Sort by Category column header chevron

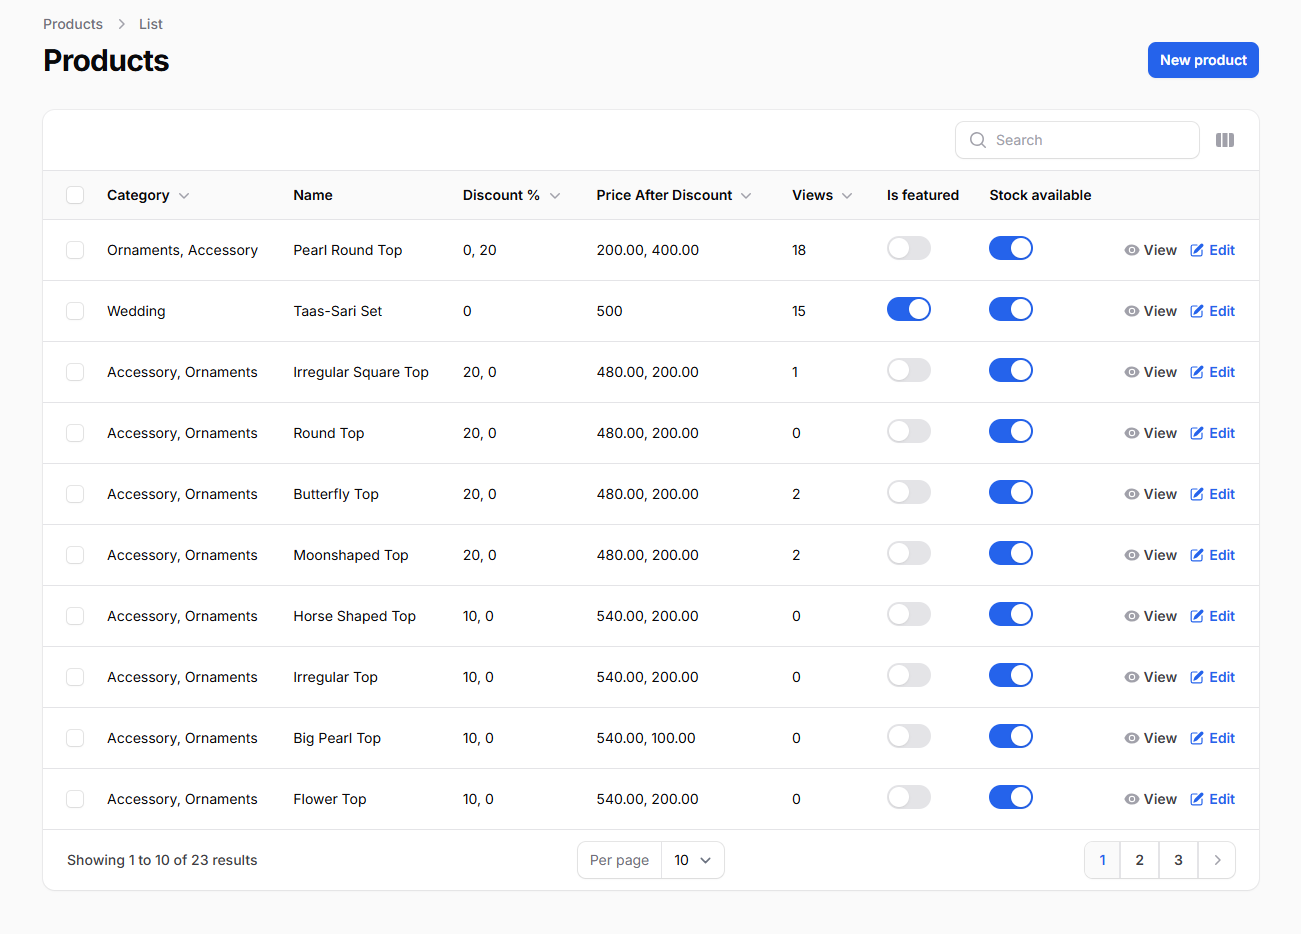point(184,196)
